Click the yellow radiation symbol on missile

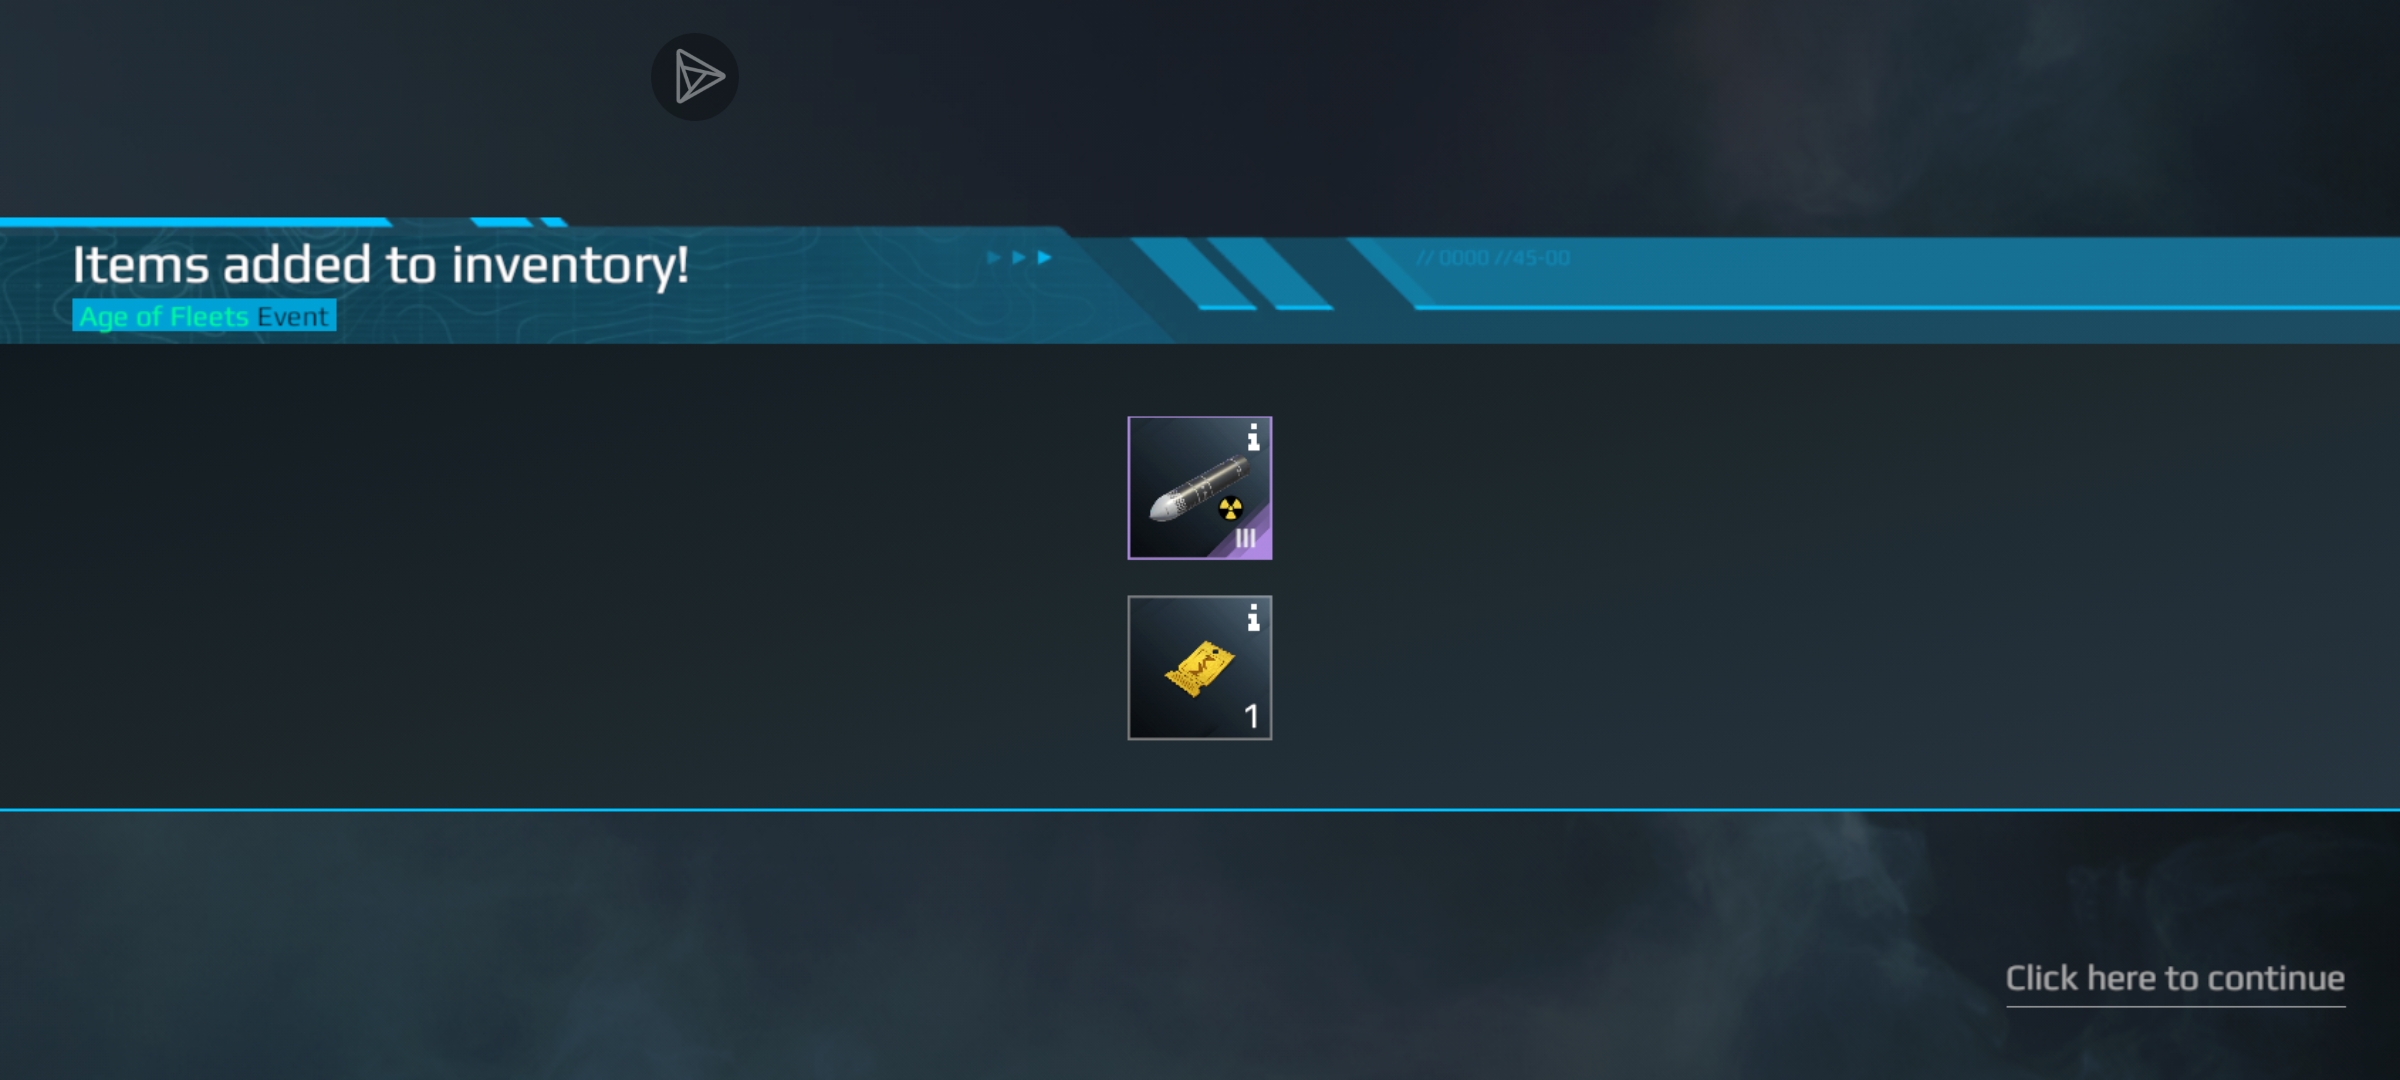pos(1231,509)
